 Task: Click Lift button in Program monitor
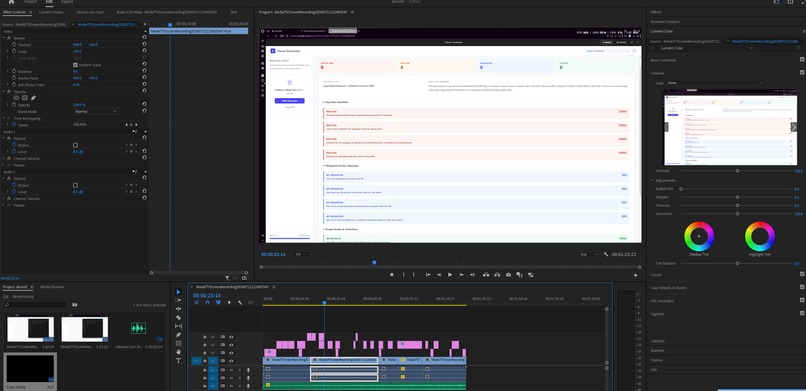(x=486, y=275)
